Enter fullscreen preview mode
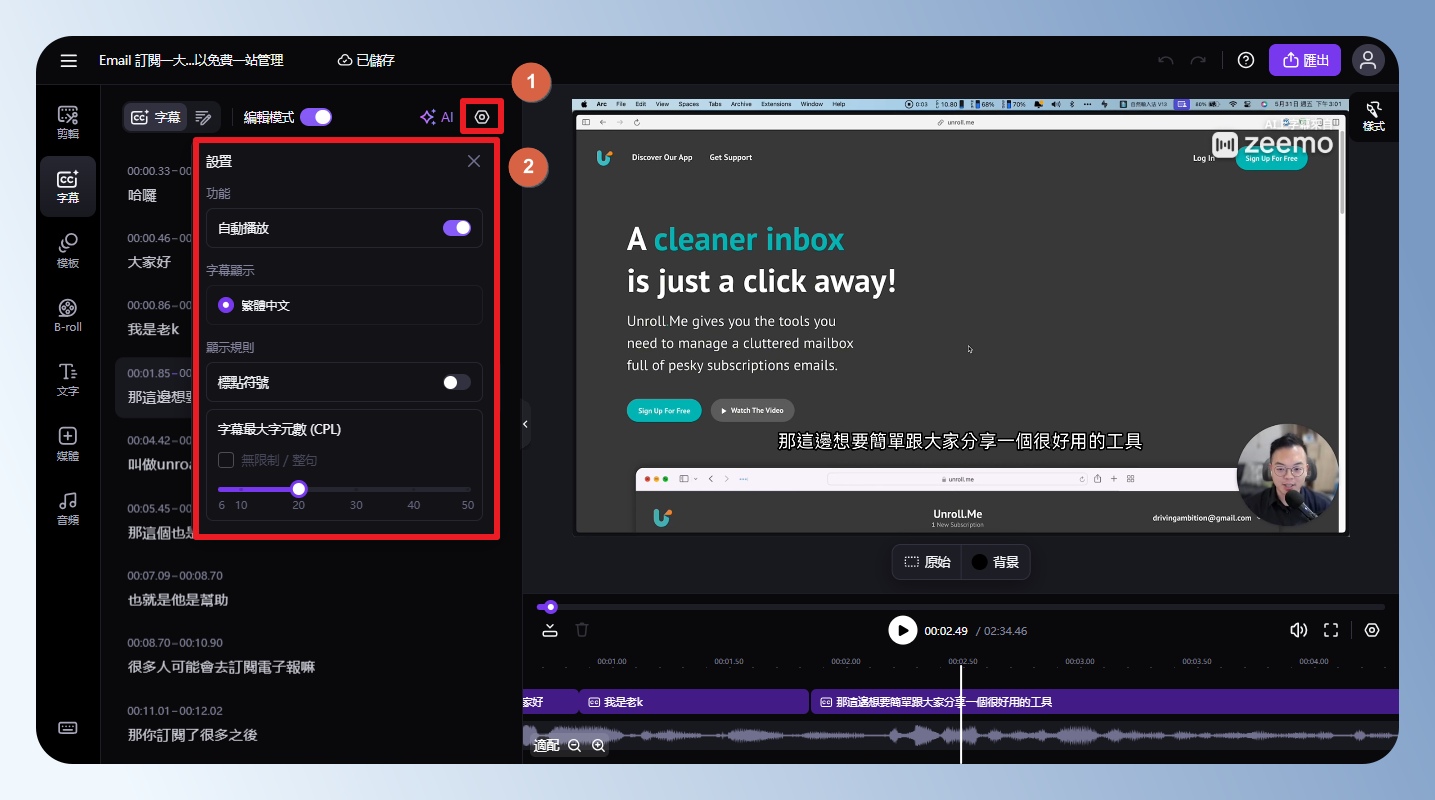 pyautogui.click(x=1331, y=630)
